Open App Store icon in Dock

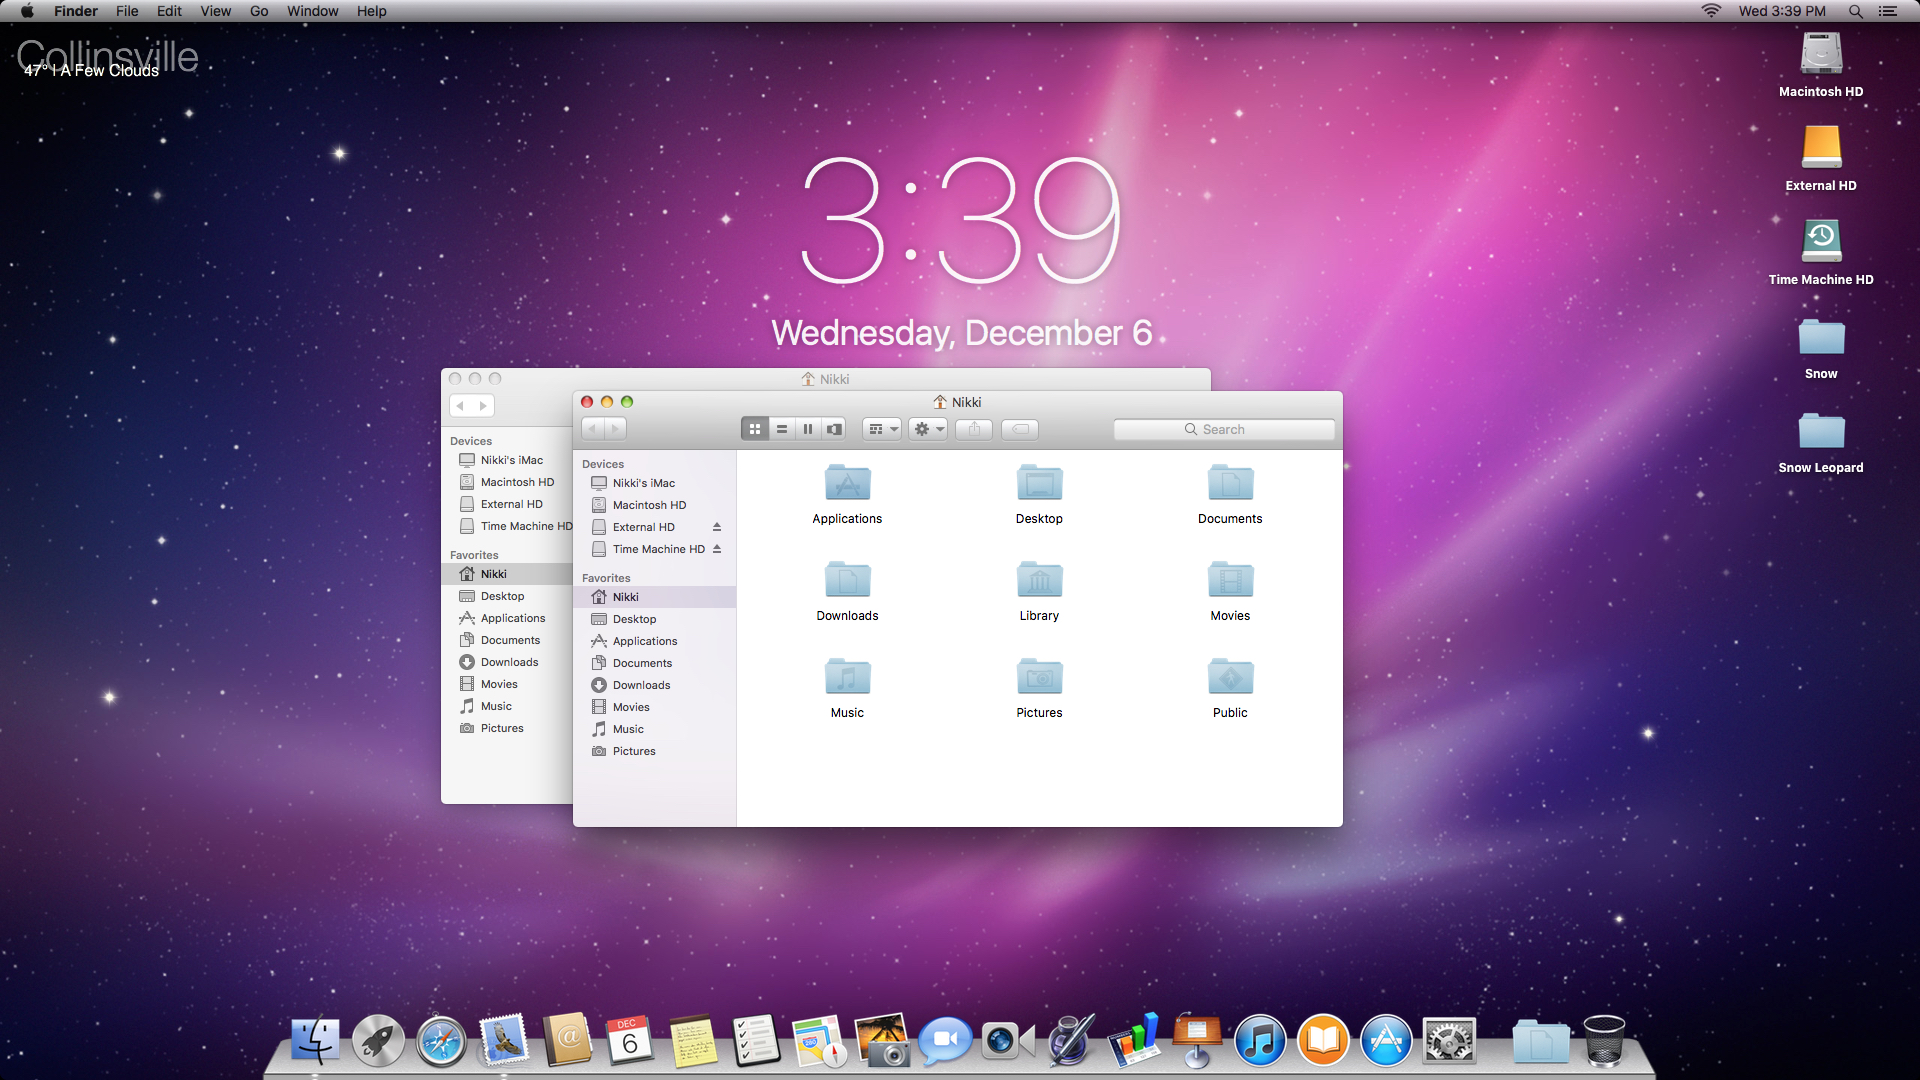tap(1386, 1041)
